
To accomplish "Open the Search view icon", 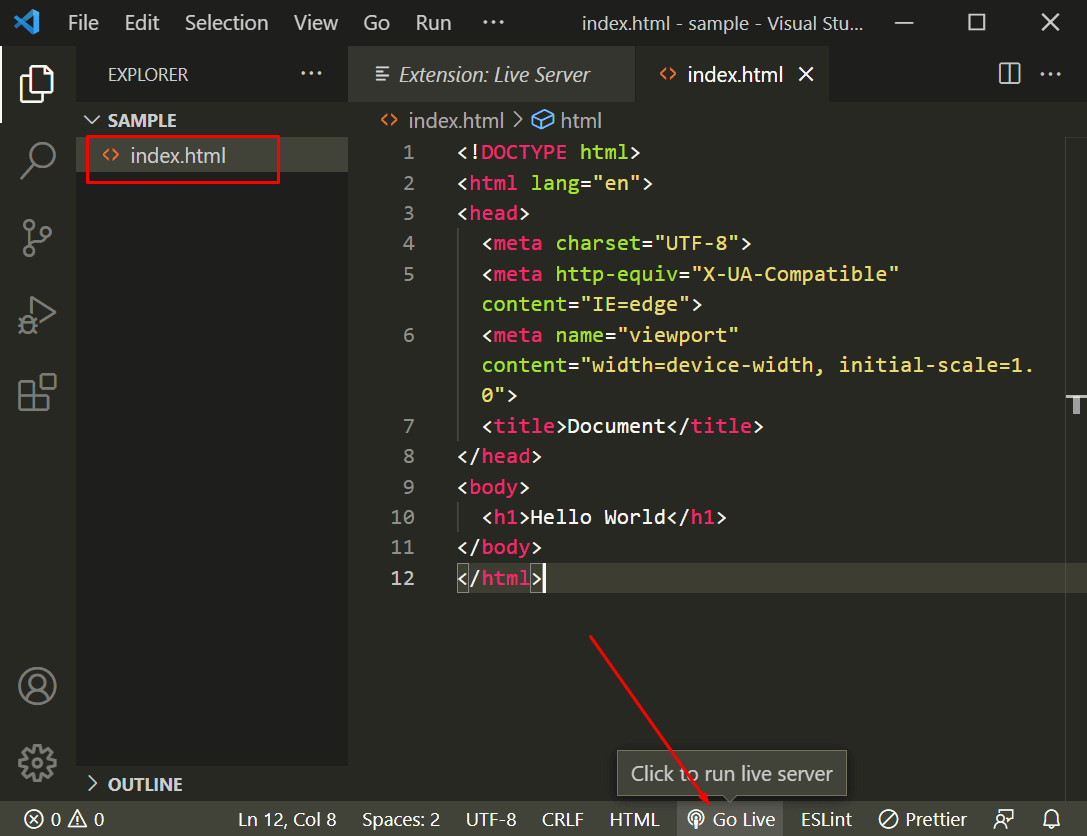I will [x=37, y=161].
